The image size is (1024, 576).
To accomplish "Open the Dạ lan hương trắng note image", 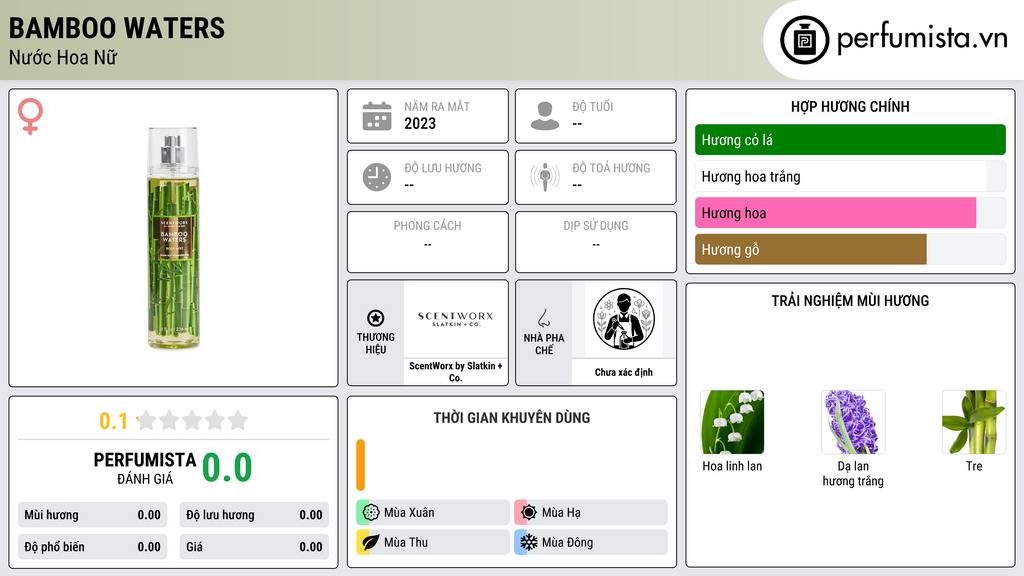I will [853, 422].
